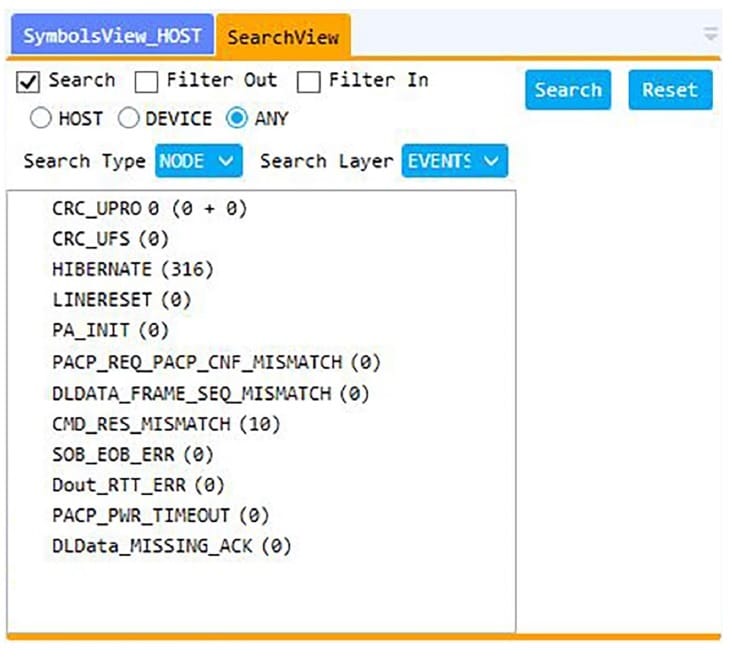Pick the LINERESET (0) event item

pyautogui.click(x=121, y=300)
